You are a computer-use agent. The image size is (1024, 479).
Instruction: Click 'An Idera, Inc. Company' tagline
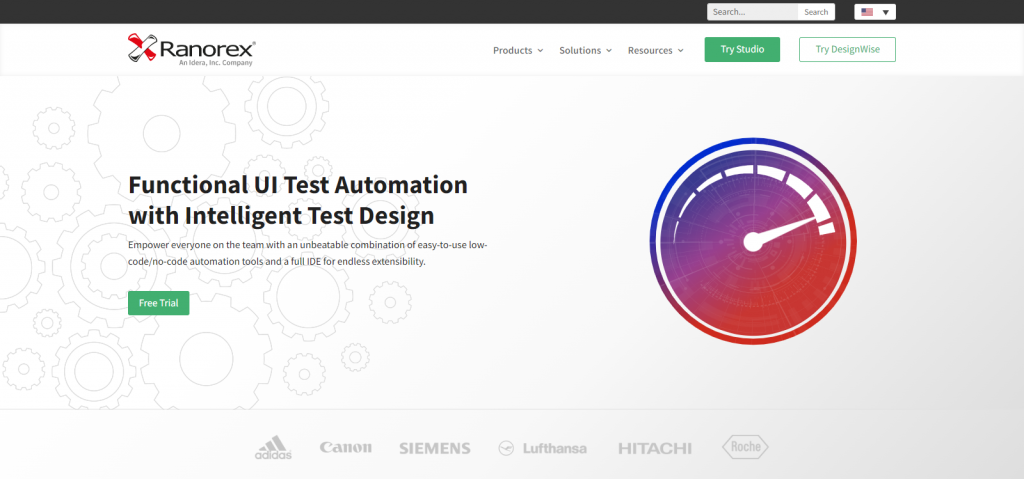[216, 63]
